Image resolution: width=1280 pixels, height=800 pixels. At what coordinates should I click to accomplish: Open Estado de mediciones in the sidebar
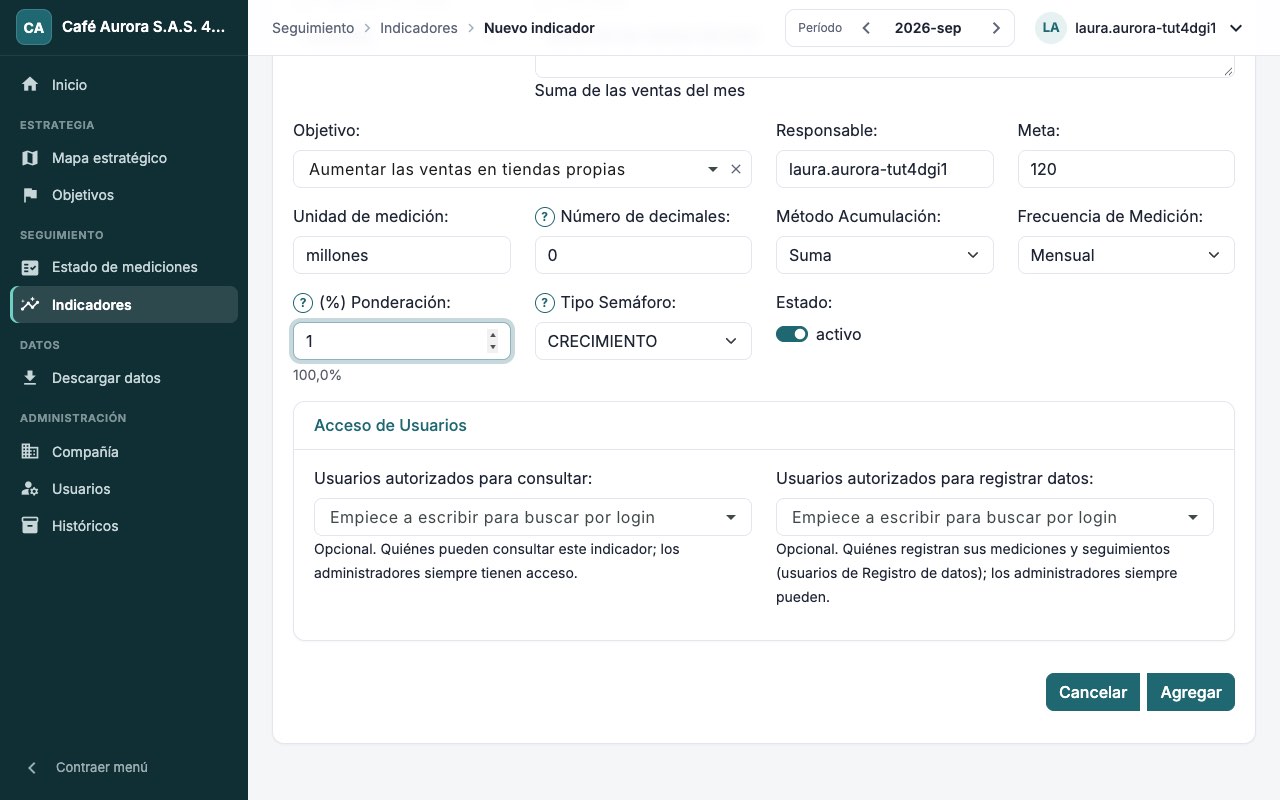click(124, 267)
